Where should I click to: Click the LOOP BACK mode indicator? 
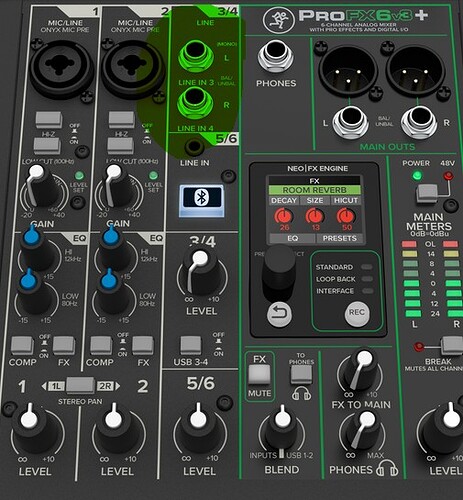(x=367, y=279)
